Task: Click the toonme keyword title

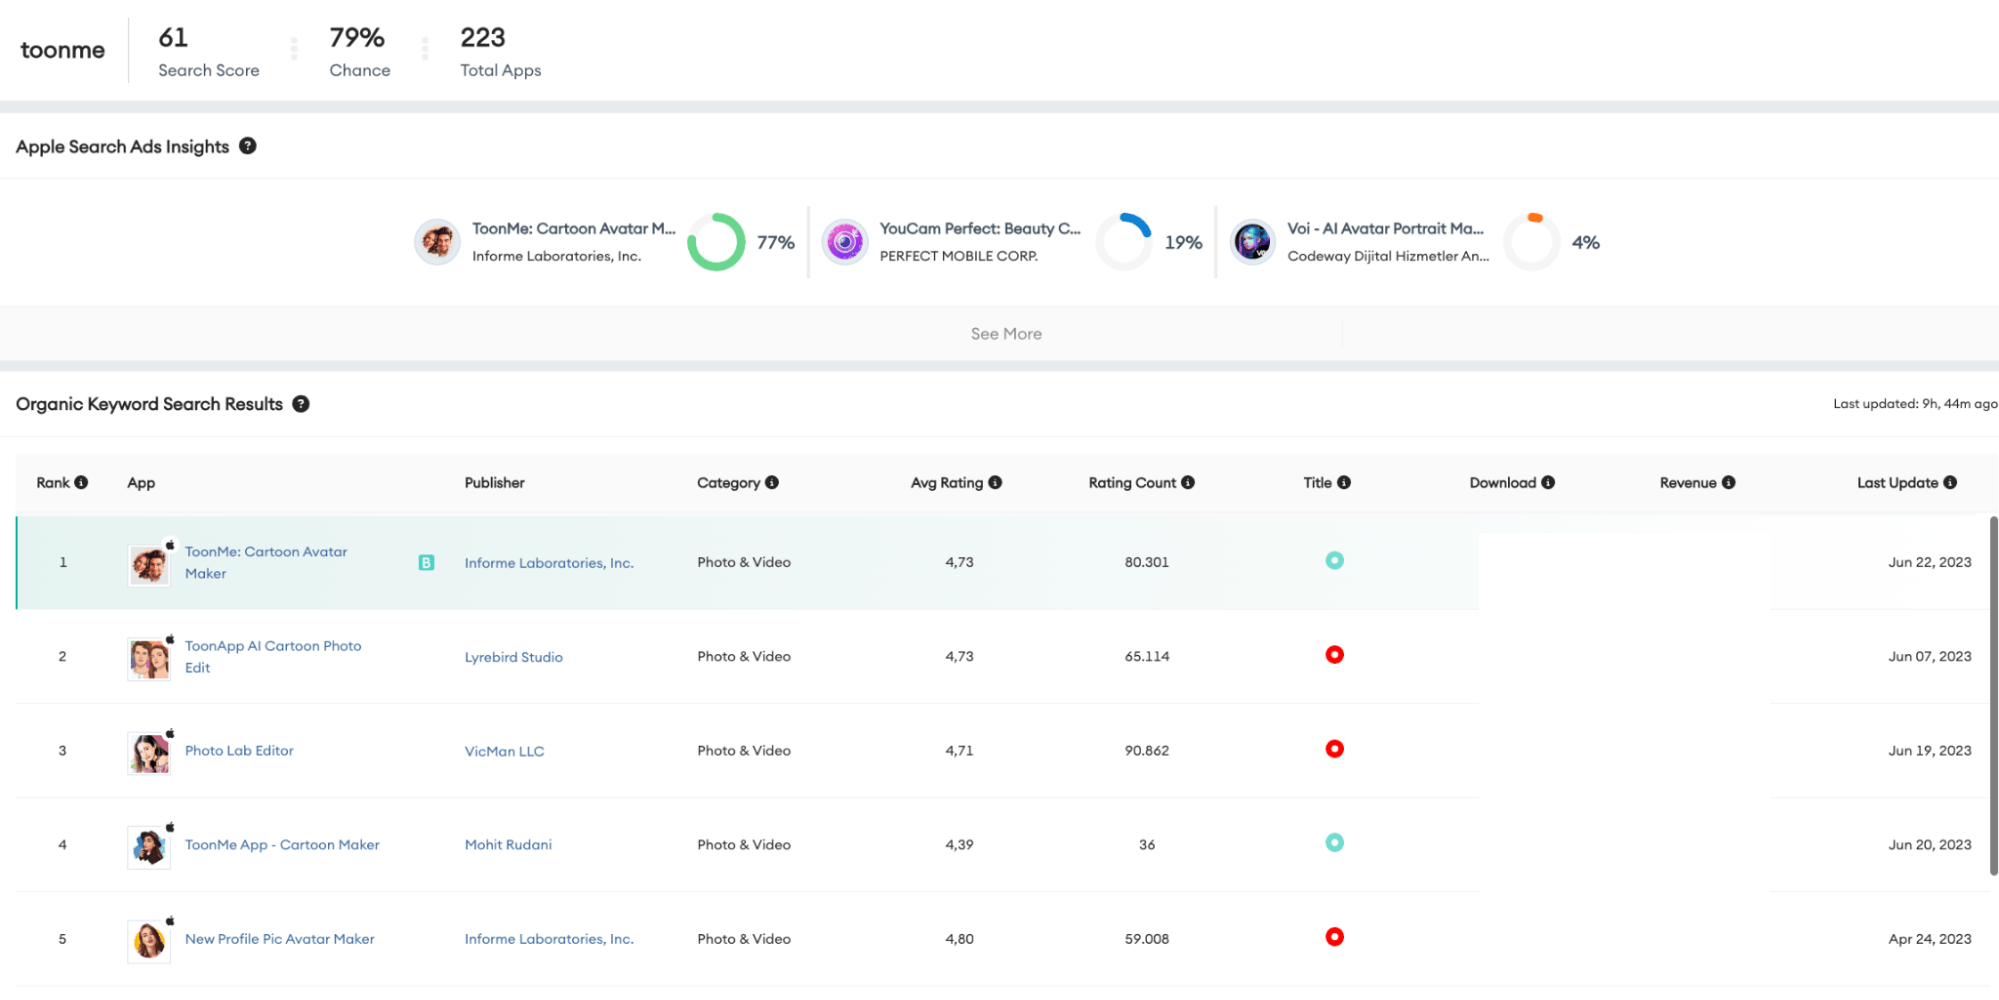Action: 63,50
